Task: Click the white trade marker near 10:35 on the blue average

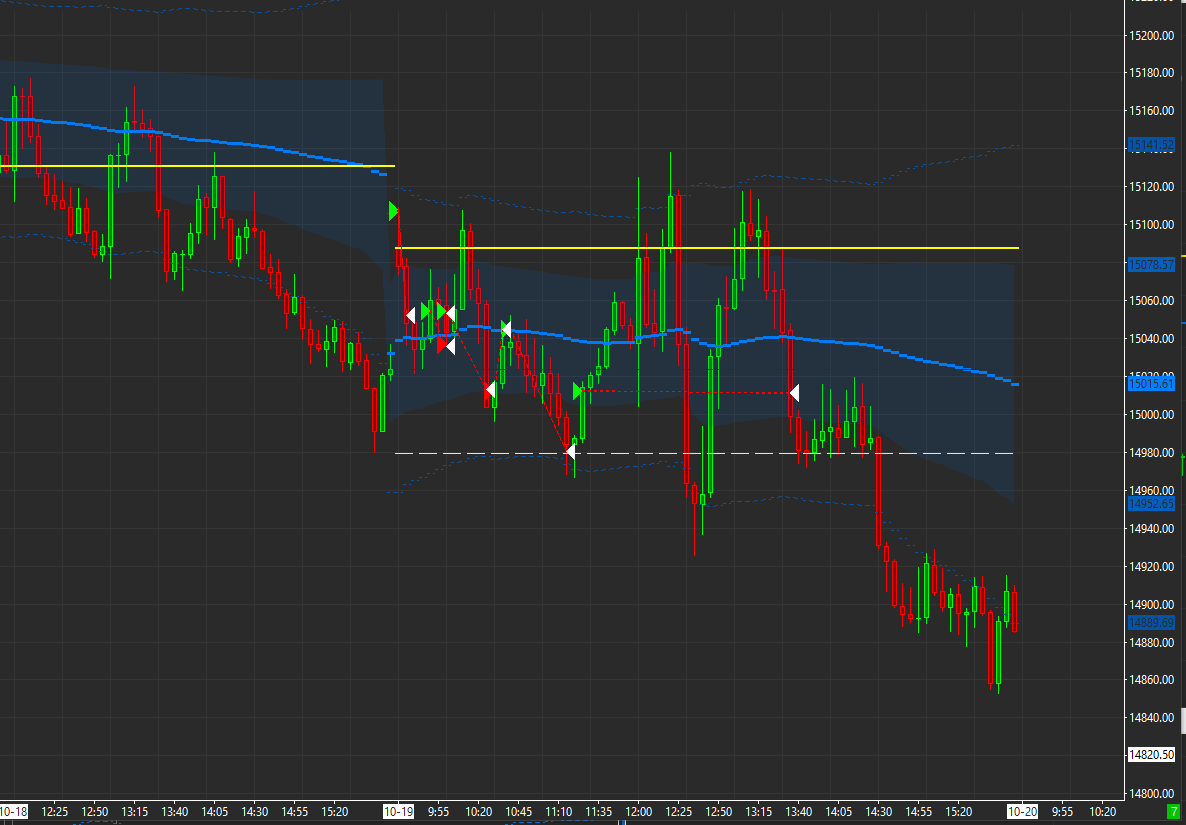Action: (506, 329)
